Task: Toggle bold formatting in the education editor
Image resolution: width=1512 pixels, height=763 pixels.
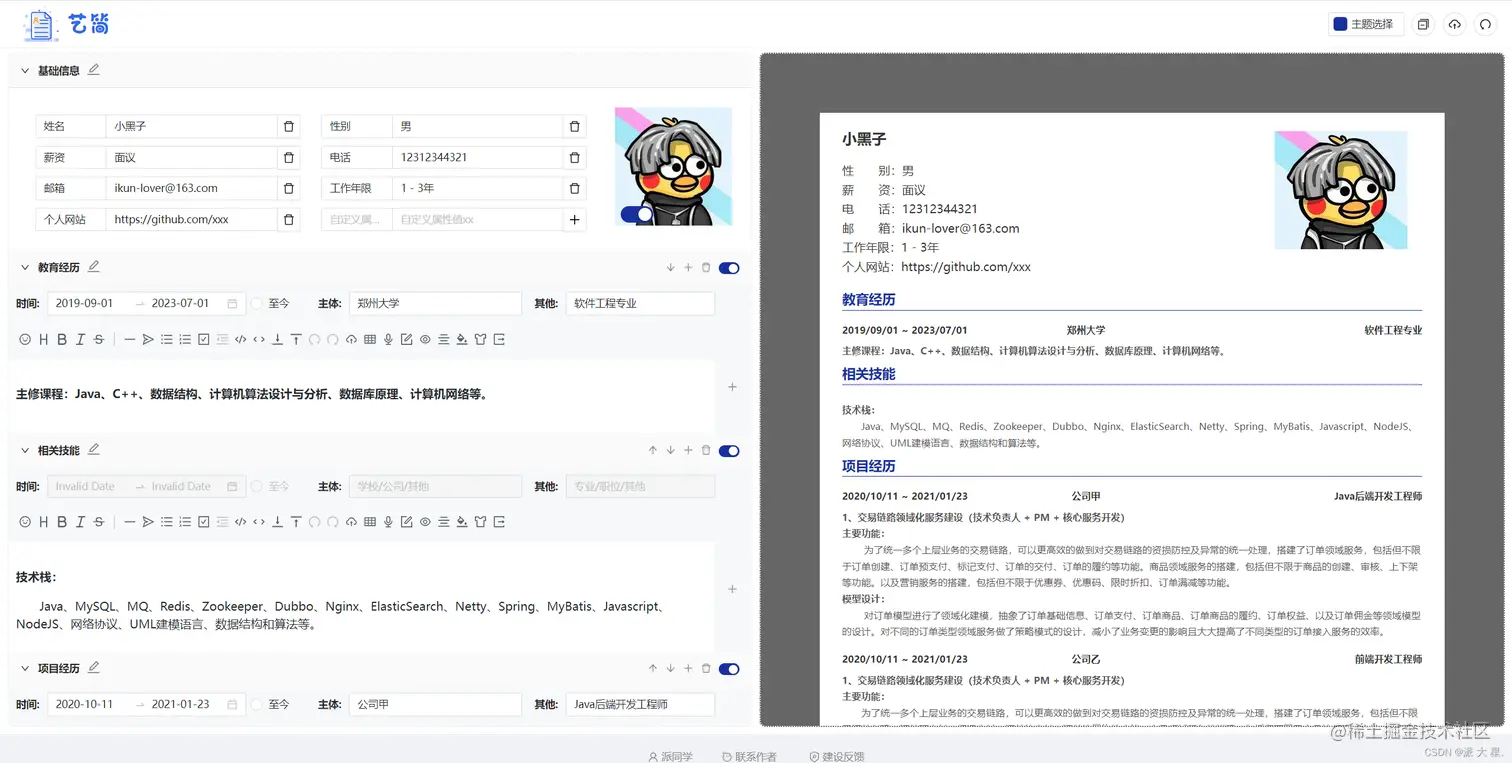Action: point(61,339)
